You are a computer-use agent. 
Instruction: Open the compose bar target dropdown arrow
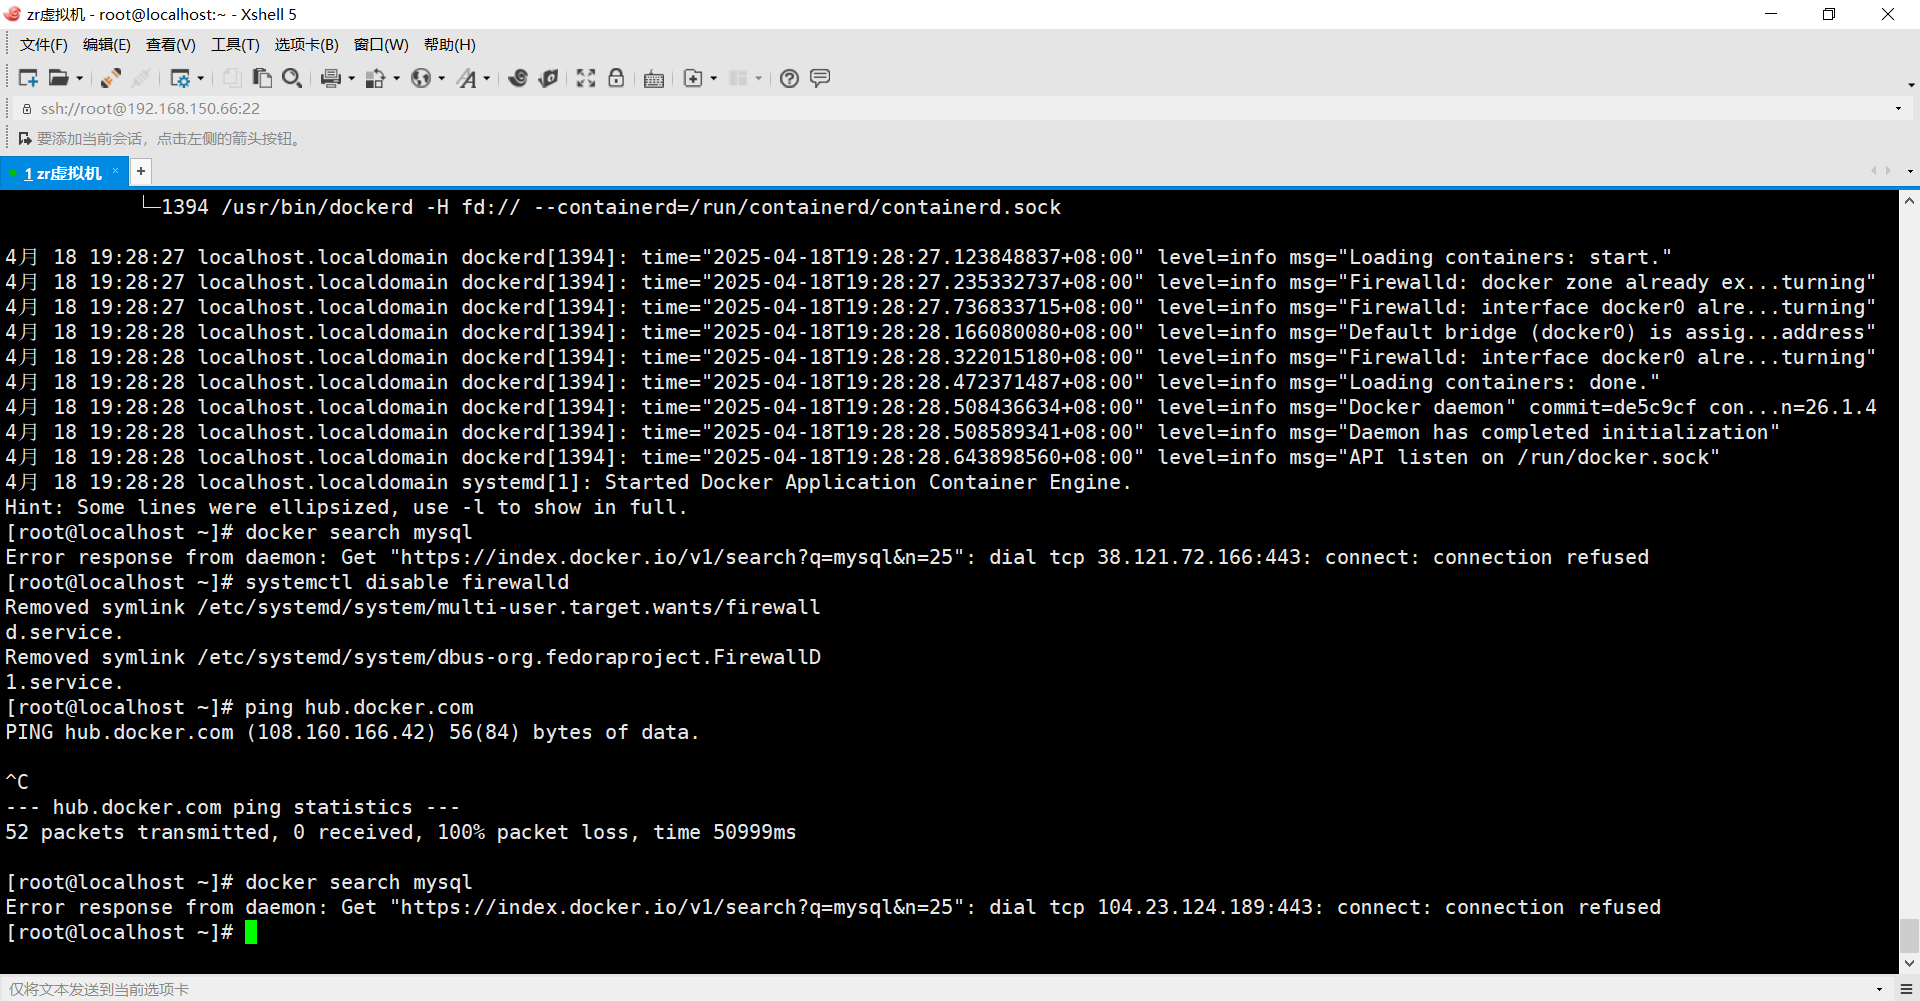(x=1879, y=989)
